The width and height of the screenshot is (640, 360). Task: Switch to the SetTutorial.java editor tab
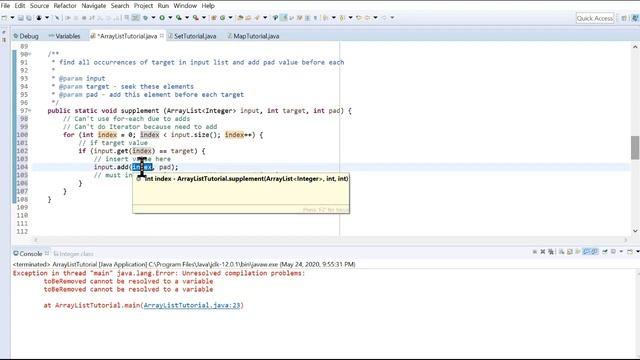(x=192, y=36)
